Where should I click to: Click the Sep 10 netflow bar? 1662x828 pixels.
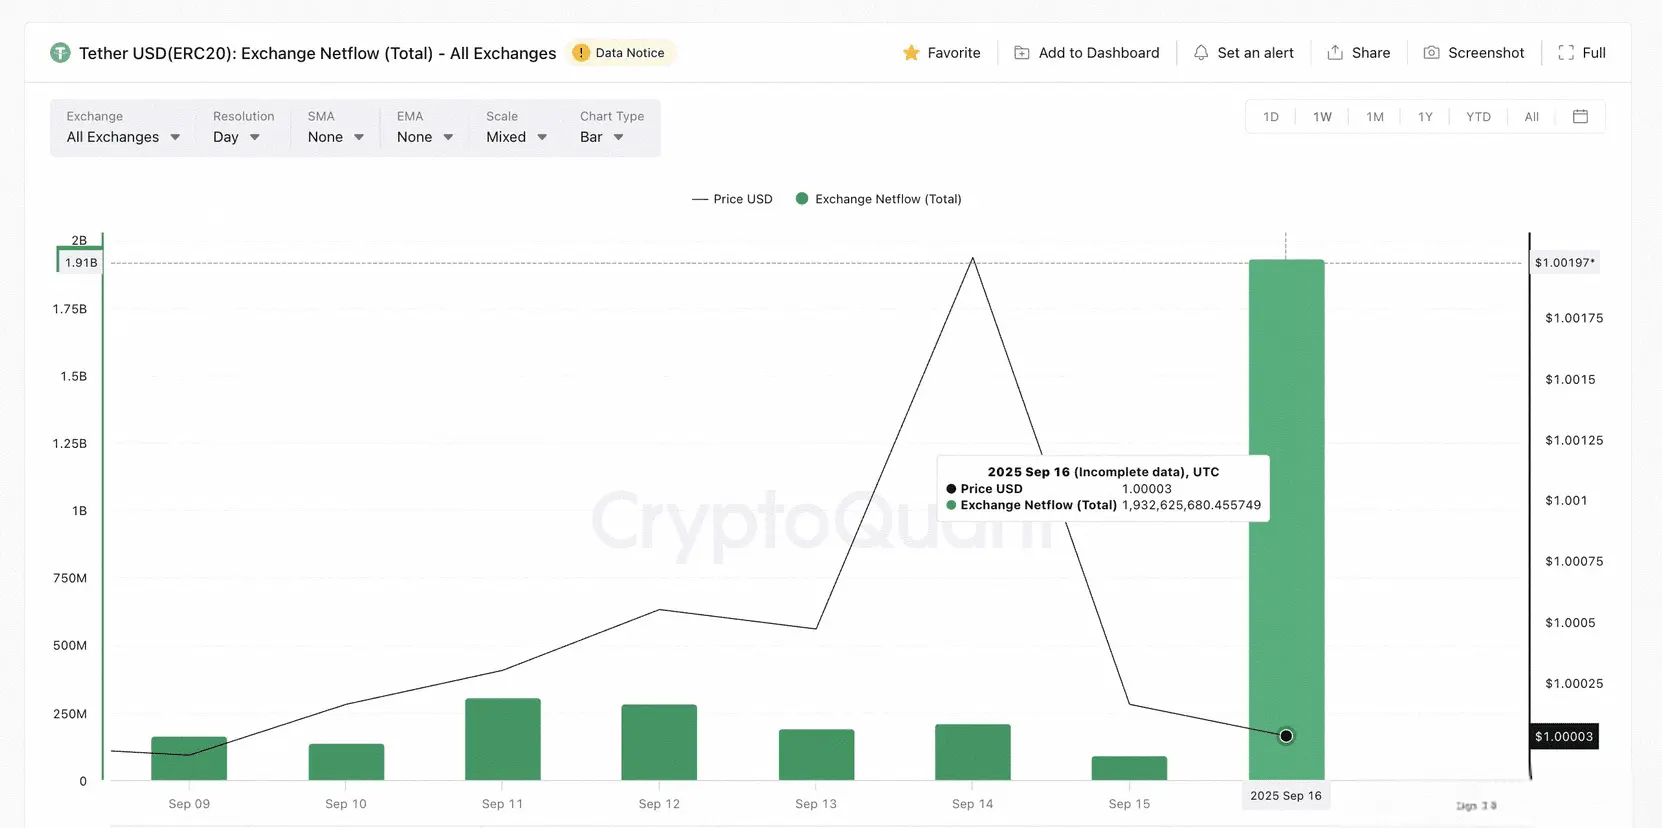pos(346,762)
